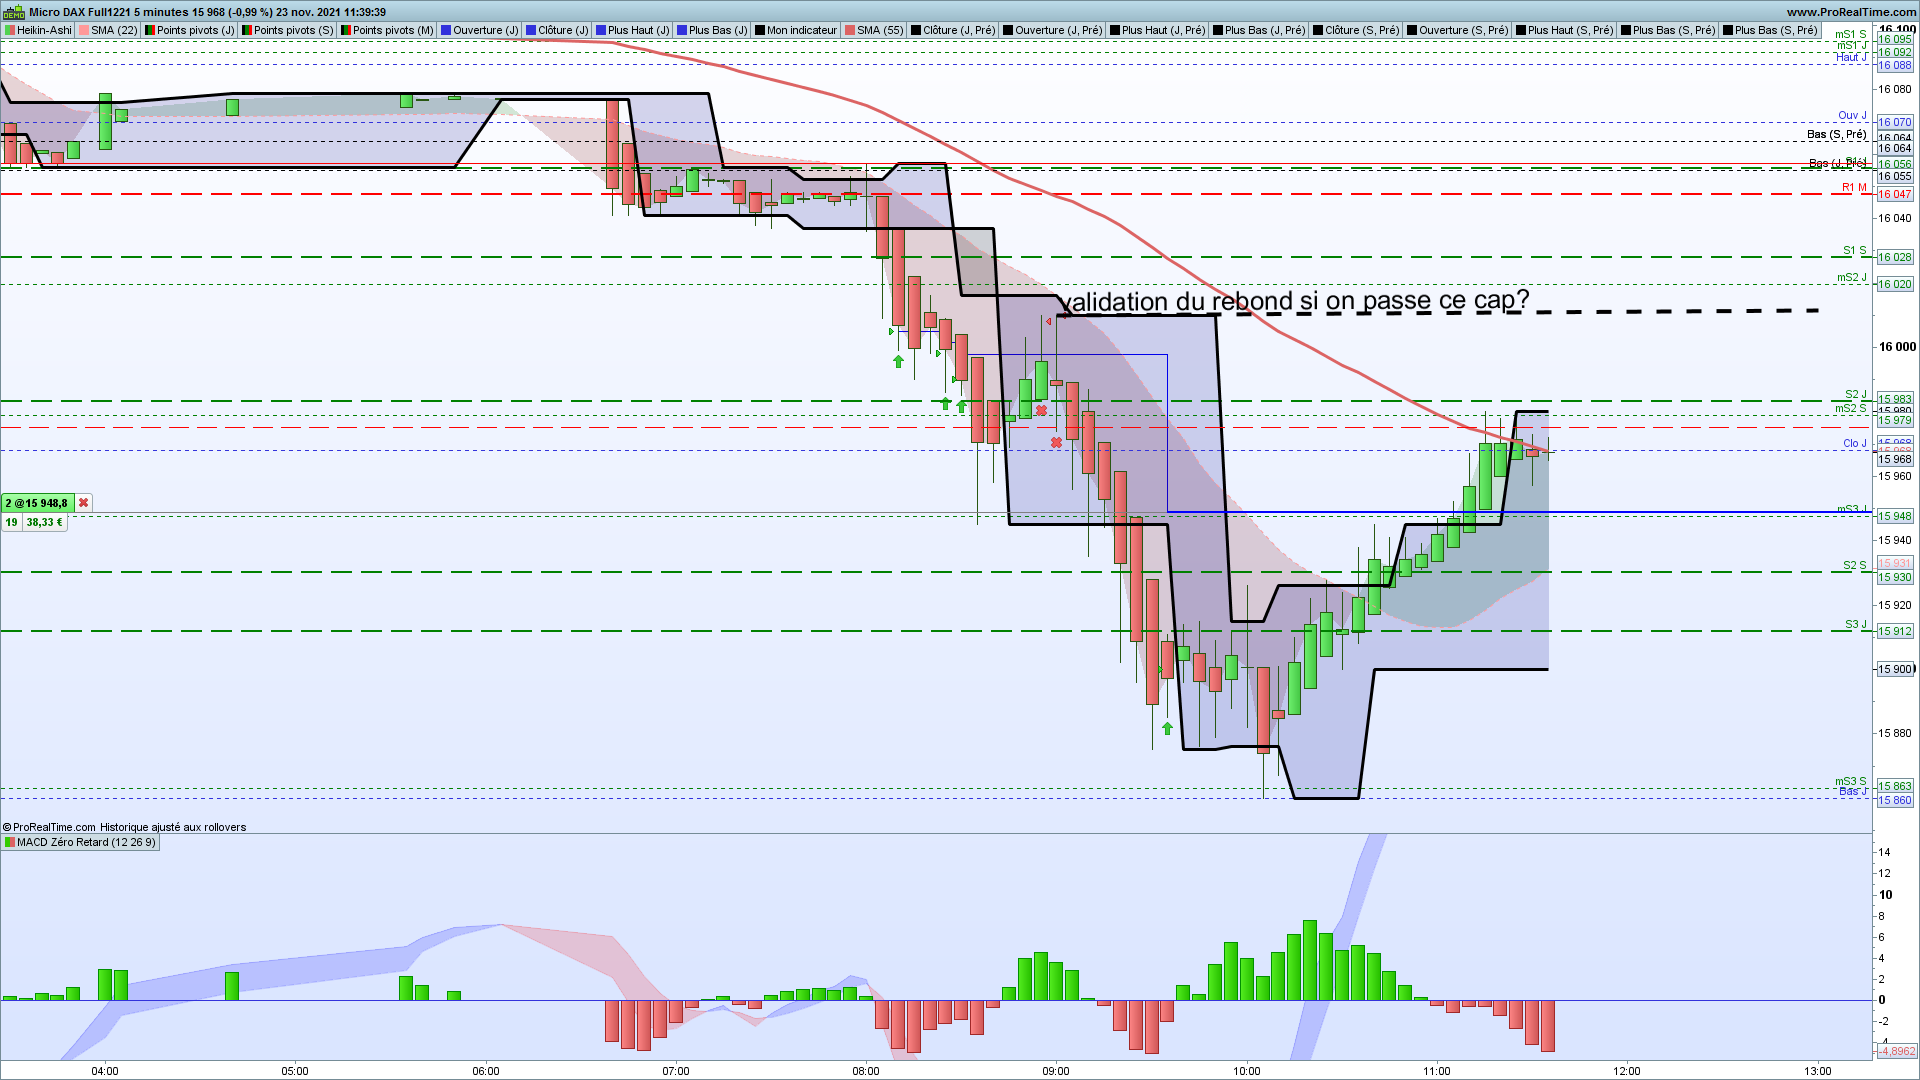Click the Plus Haut (S, Pré) black icon
This screenshot has height=1080, width=1920.
coord(1521,30)
